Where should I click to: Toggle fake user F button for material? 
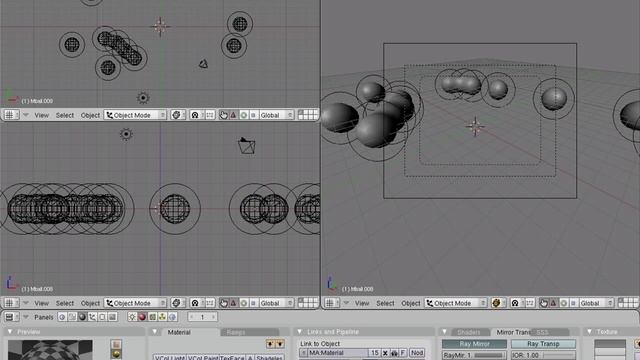(402, 353)
